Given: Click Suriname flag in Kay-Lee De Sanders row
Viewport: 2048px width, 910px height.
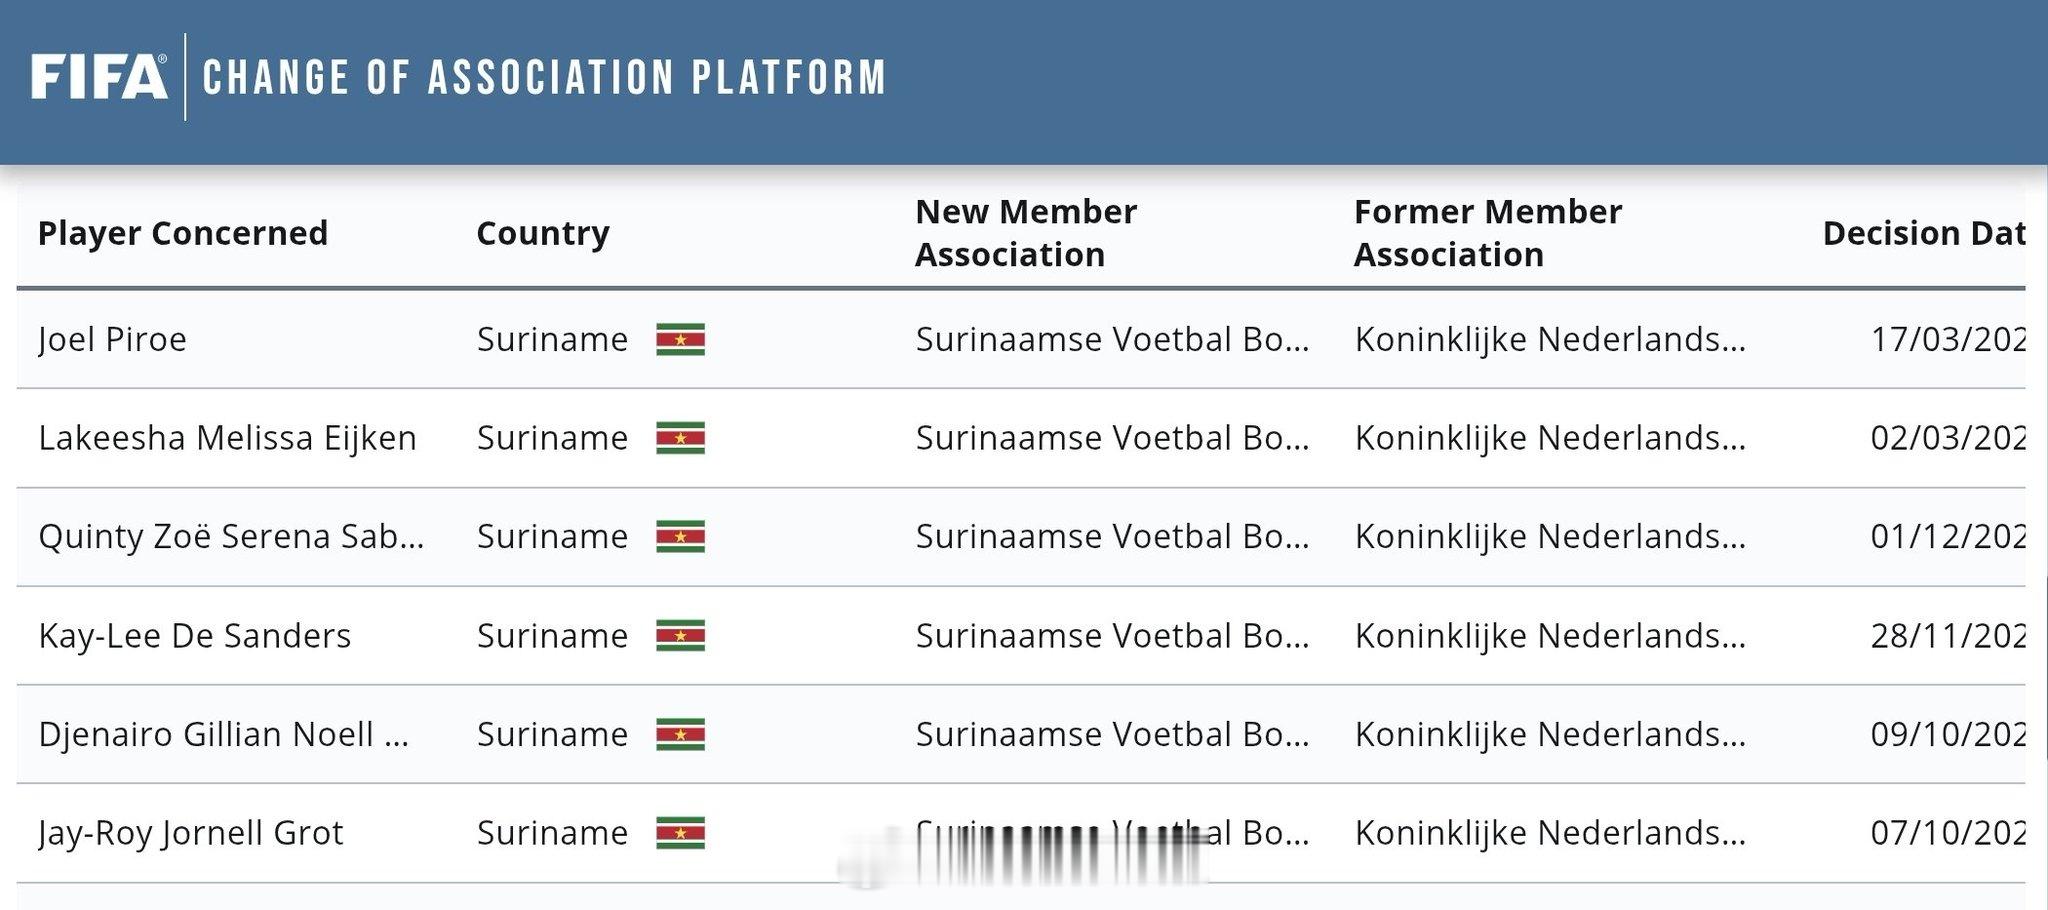Looking at the screenshot, I should (x=680, y=636).
